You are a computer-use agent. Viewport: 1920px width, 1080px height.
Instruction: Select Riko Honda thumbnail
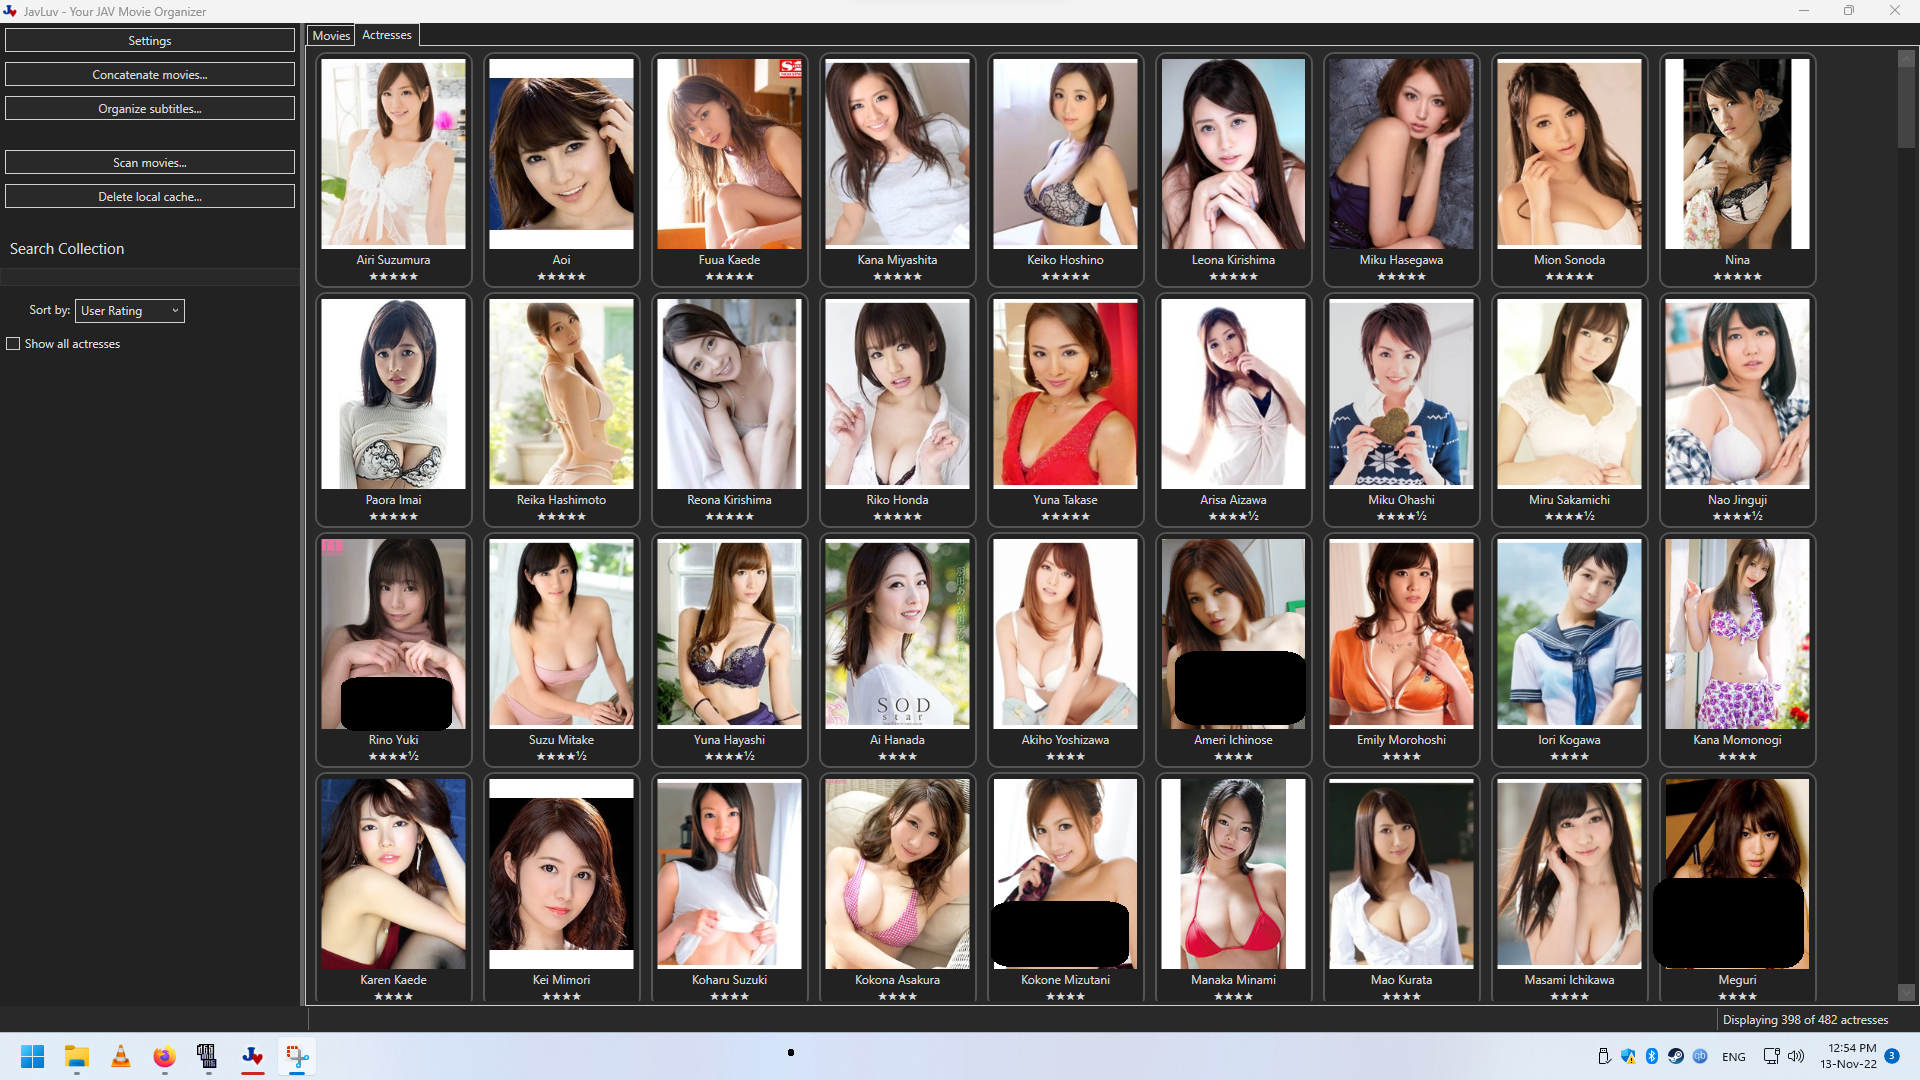(x=897, y=394)
